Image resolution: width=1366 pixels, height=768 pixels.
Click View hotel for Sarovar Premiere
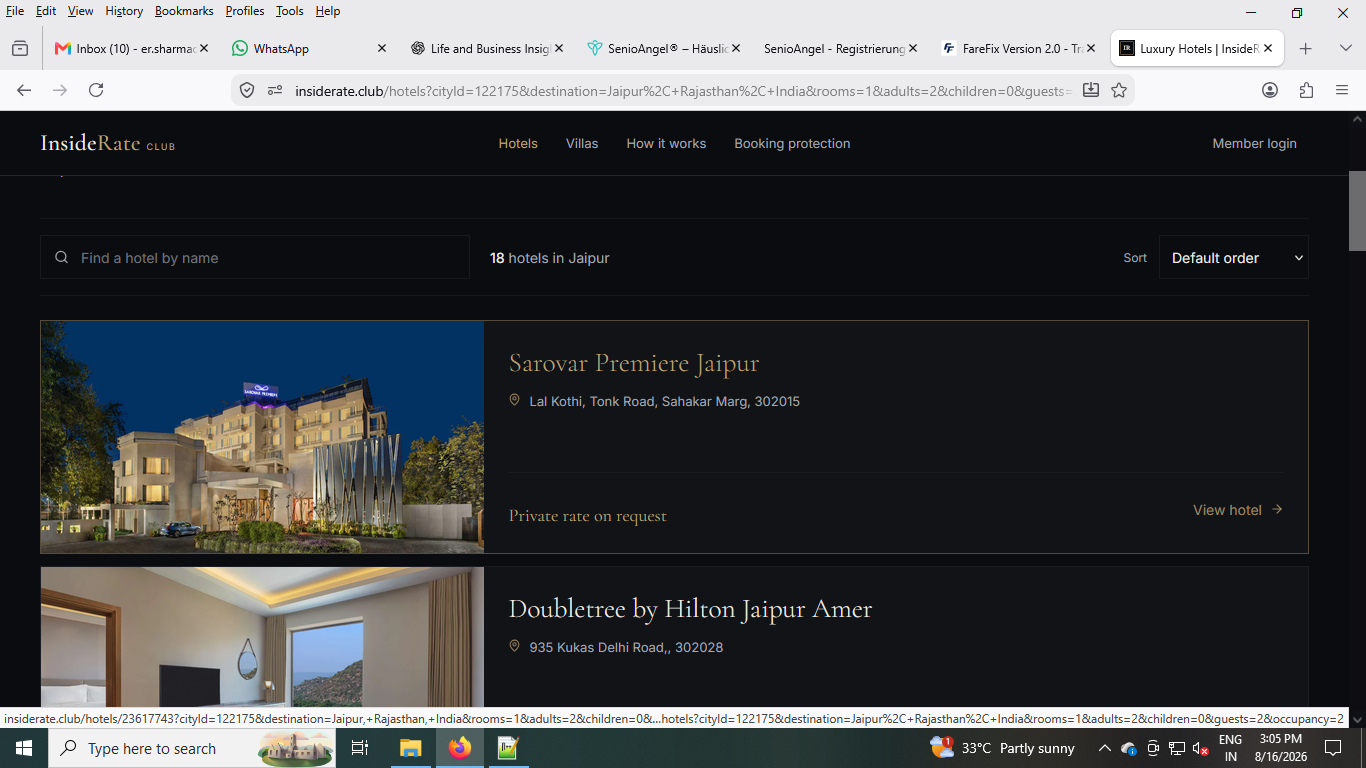click(x=1237, y=510)
